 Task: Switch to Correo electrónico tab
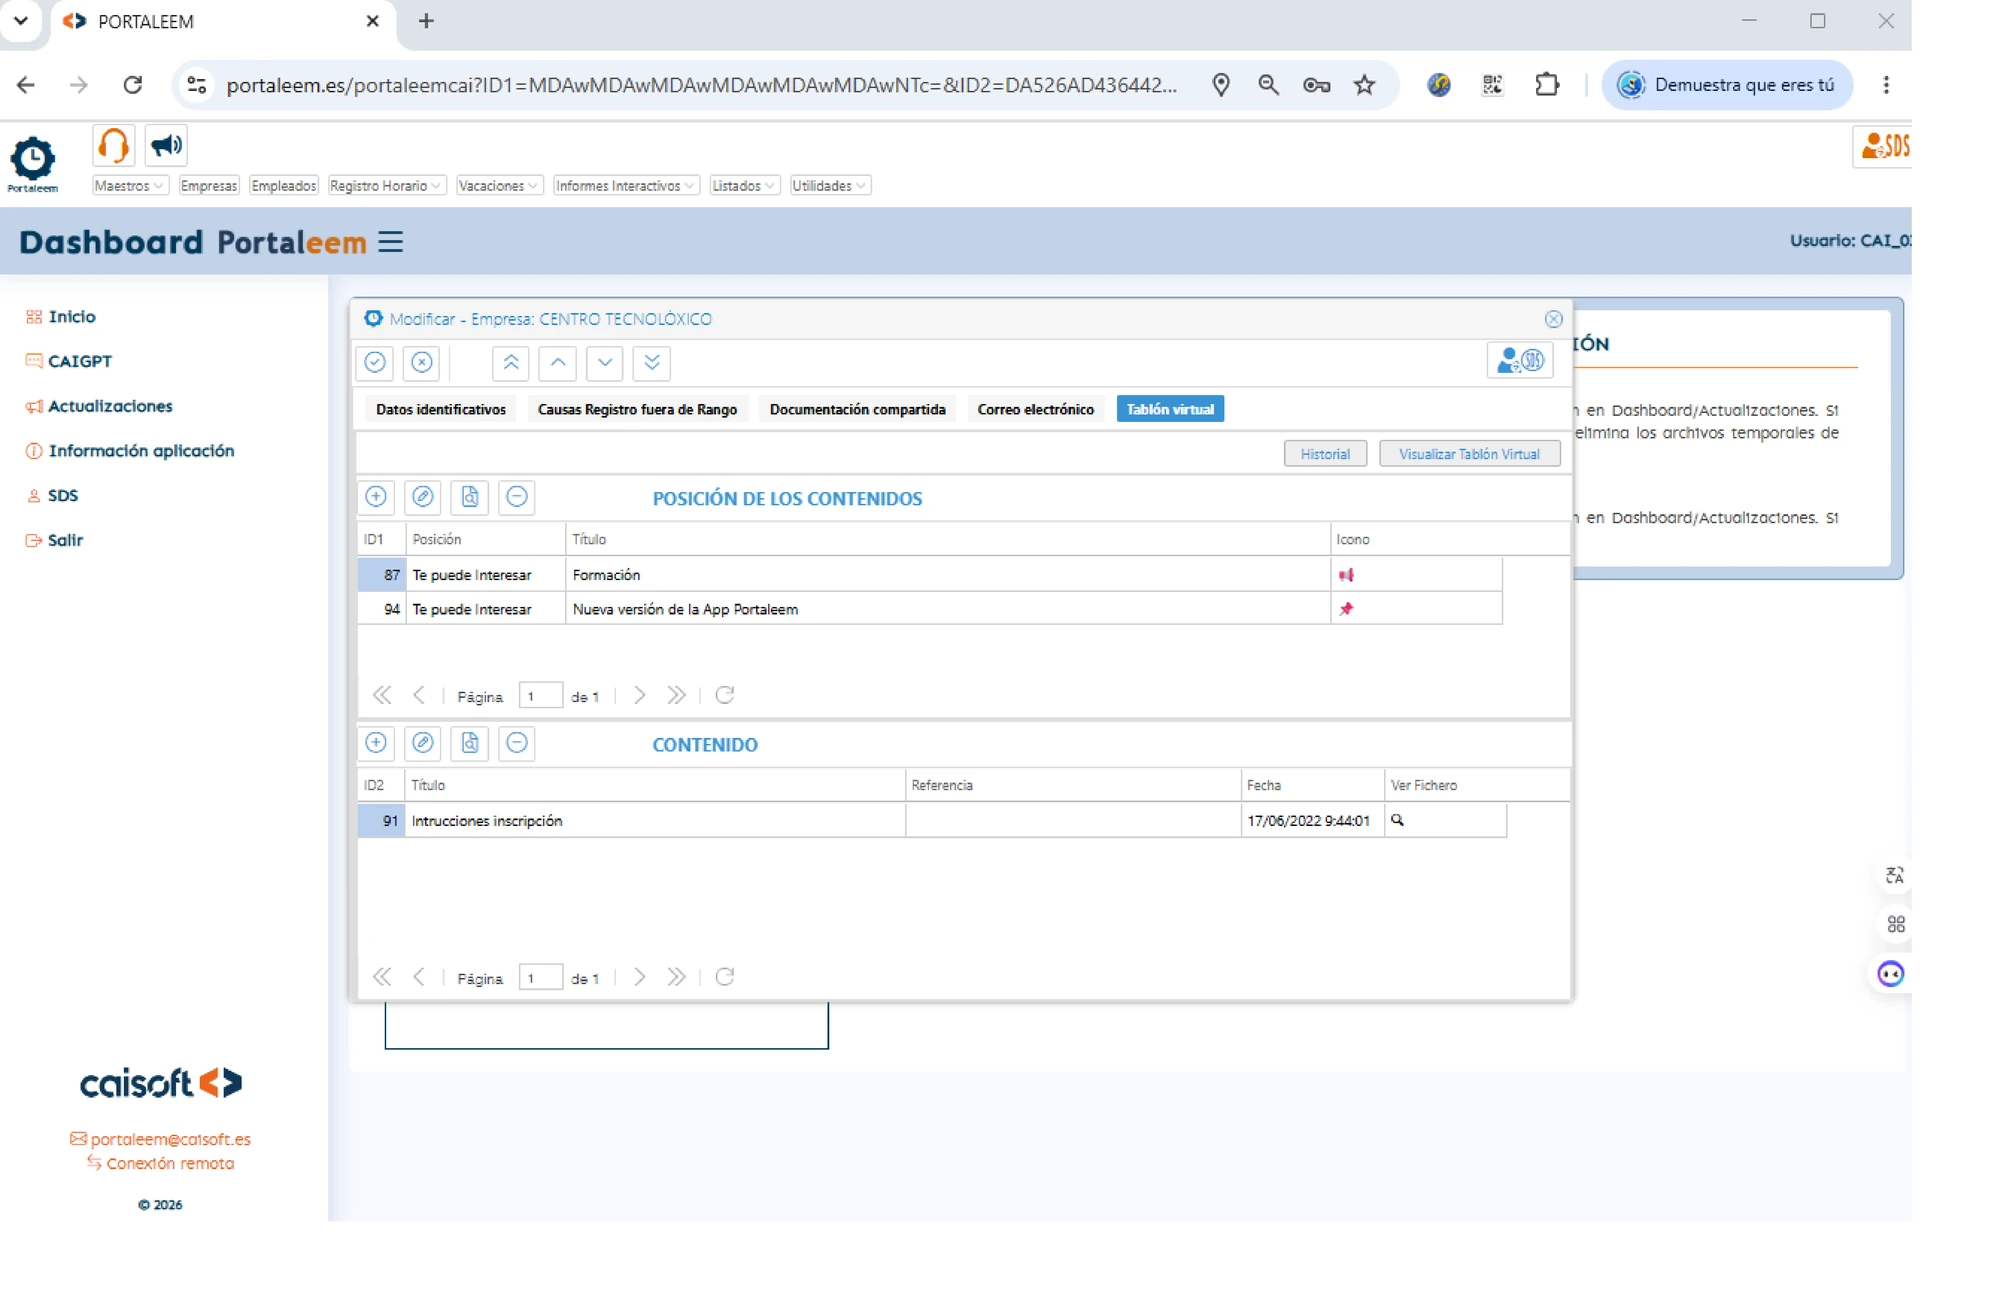1035,409
